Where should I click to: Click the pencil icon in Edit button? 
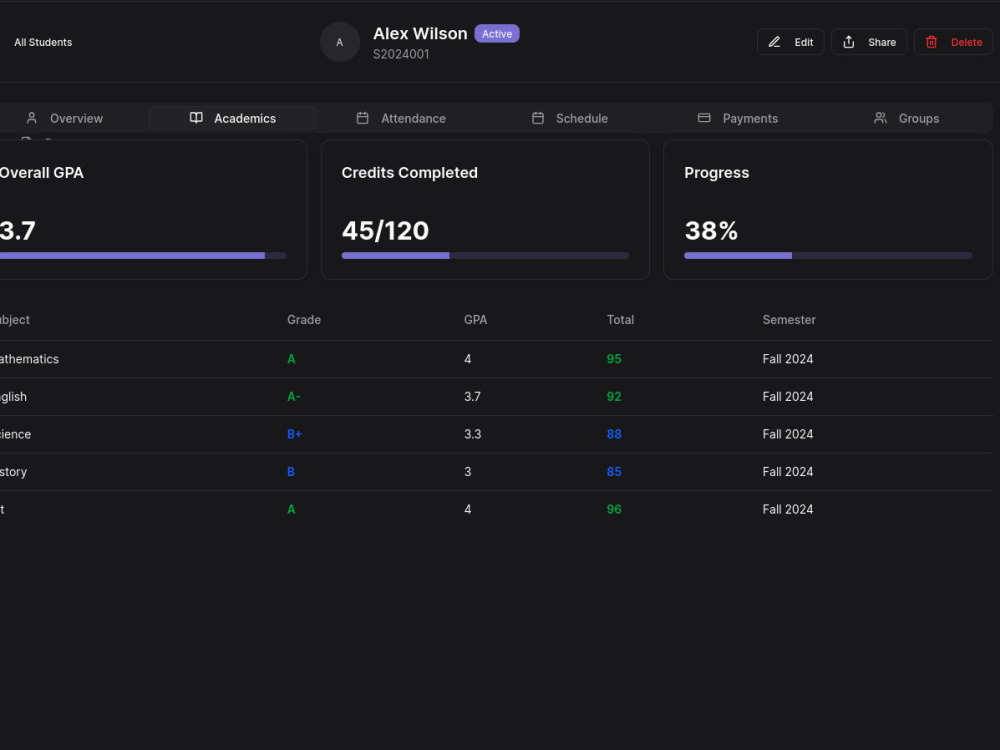coord(774,42)
